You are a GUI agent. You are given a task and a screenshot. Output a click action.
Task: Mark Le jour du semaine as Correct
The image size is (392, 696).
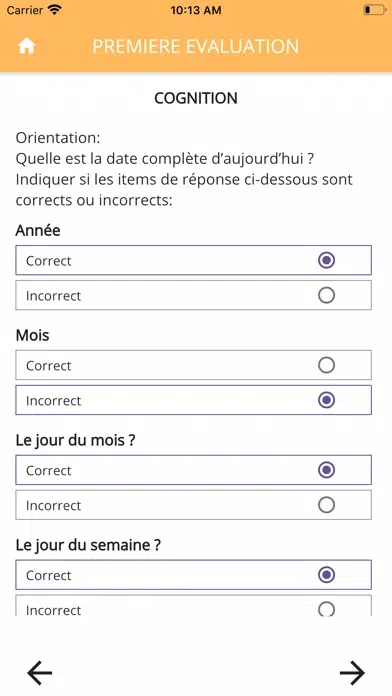click(x=326, y=575)
